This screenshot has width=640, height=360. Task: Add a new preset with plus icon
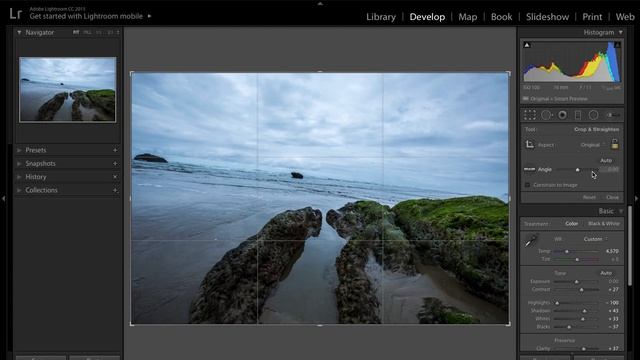(115, 150)
